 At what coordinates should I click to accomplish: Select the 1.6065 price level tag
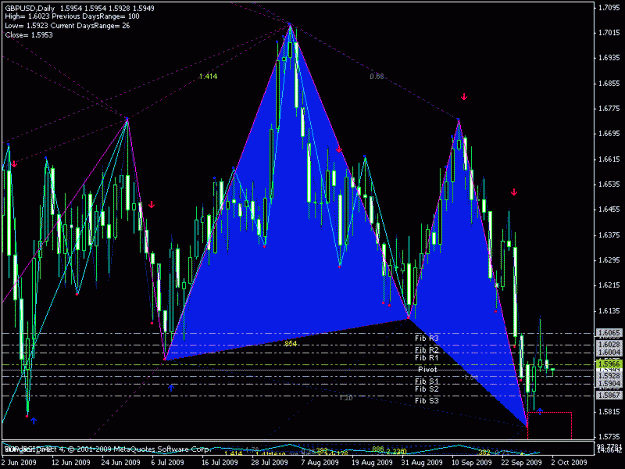point(609,333)
